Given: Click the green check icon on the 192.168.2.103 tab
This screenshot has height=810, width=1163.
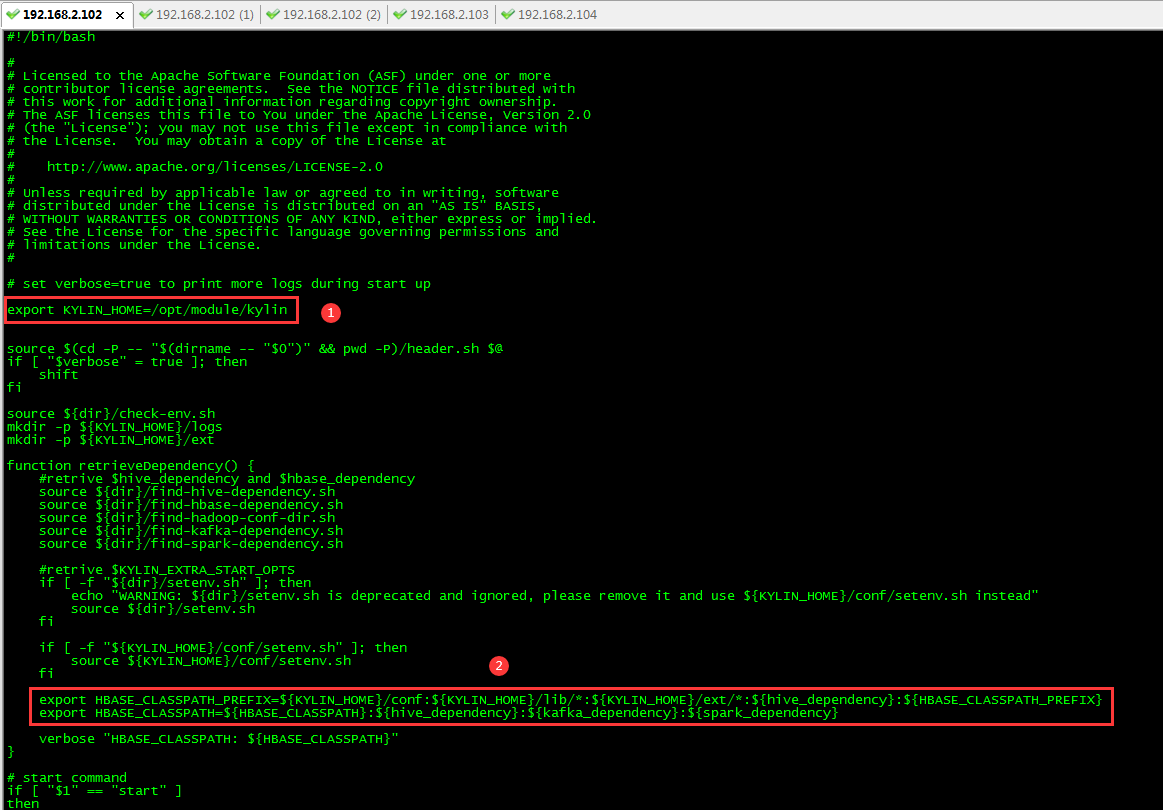Looking at the screenshot, I should pos(400,14).
